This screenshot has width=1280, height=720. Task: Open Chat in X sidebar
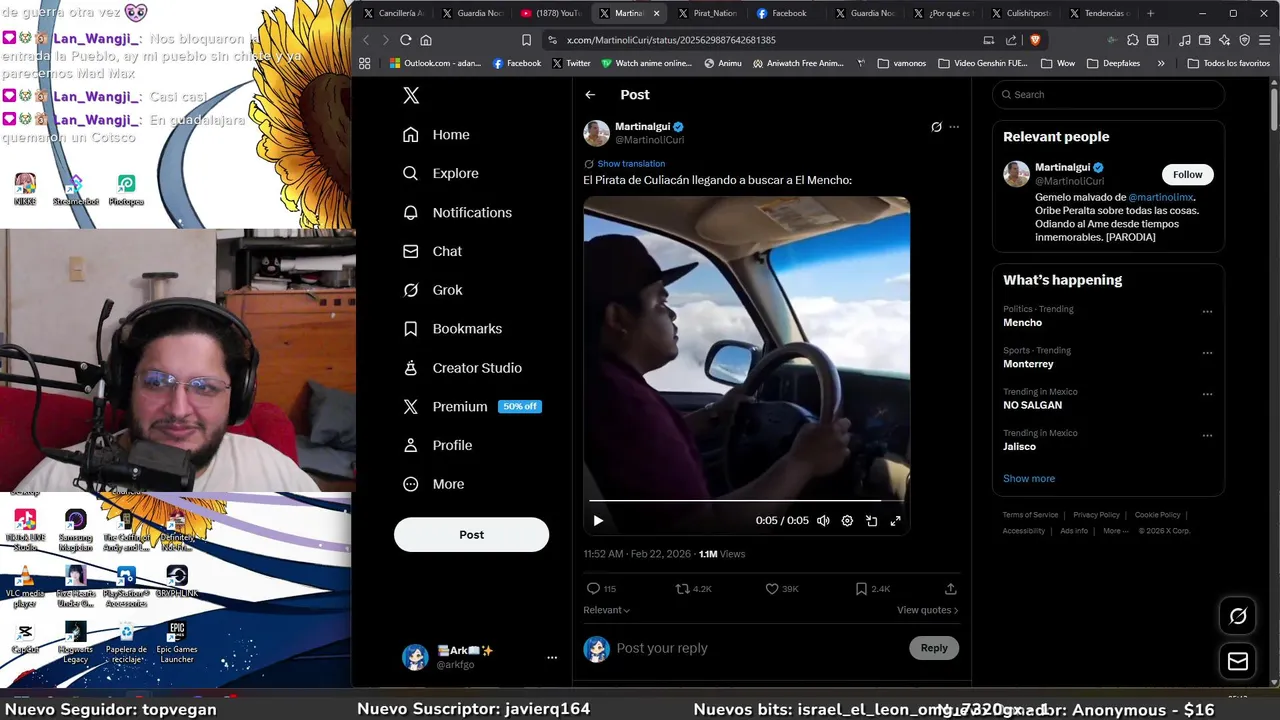tap(432, 251)
